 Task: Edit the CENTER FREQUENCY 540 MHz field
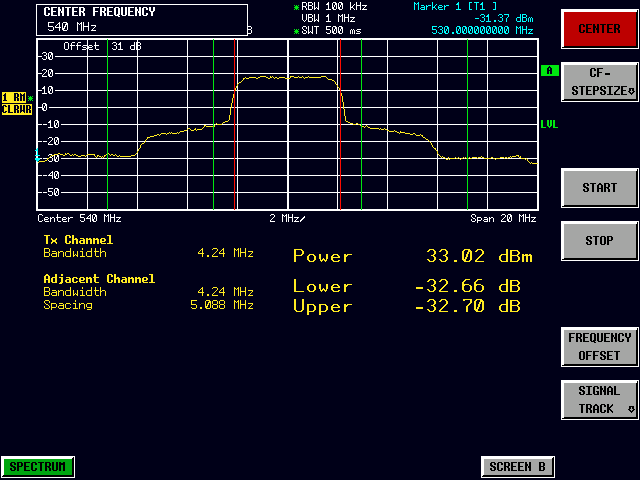click(142, 20)
